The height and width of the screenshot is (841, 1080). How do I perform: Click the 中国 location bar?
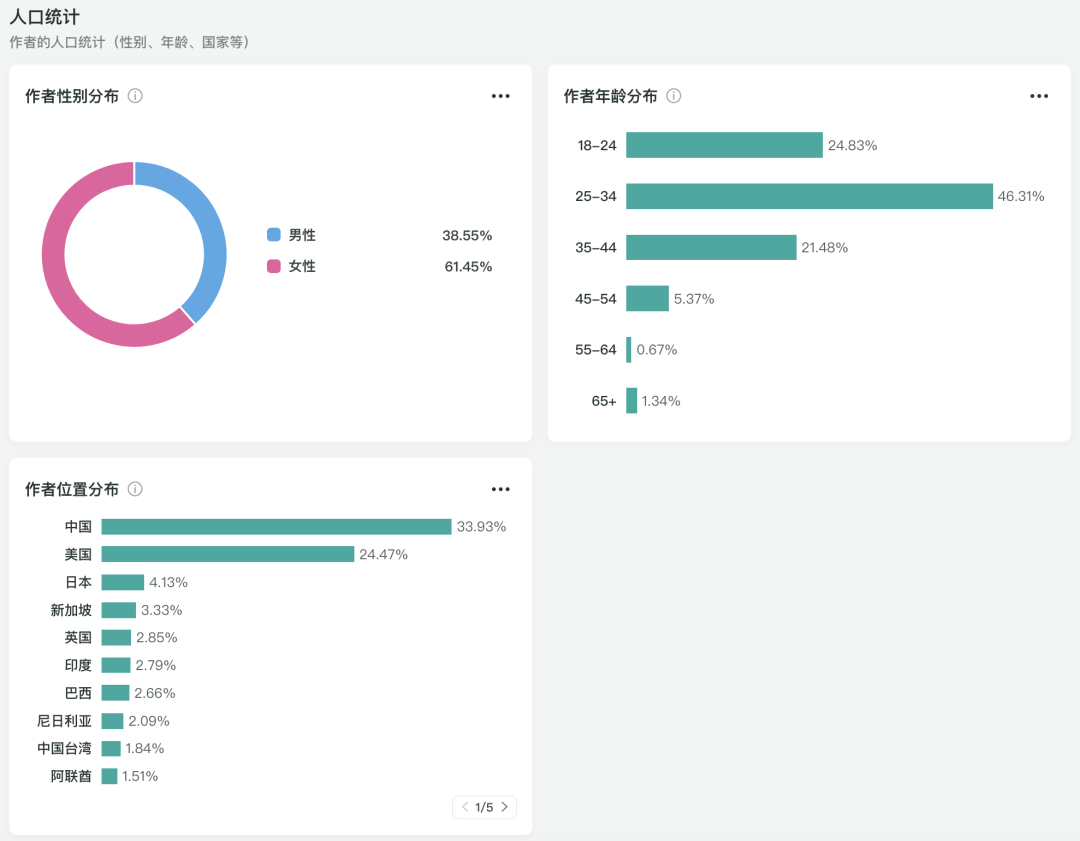(x=276, y=527)
